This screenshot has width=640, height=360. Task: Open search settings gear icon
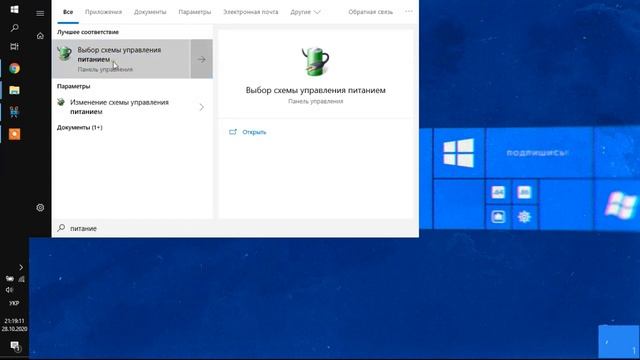pyautogui.click(x=40, y=207)
